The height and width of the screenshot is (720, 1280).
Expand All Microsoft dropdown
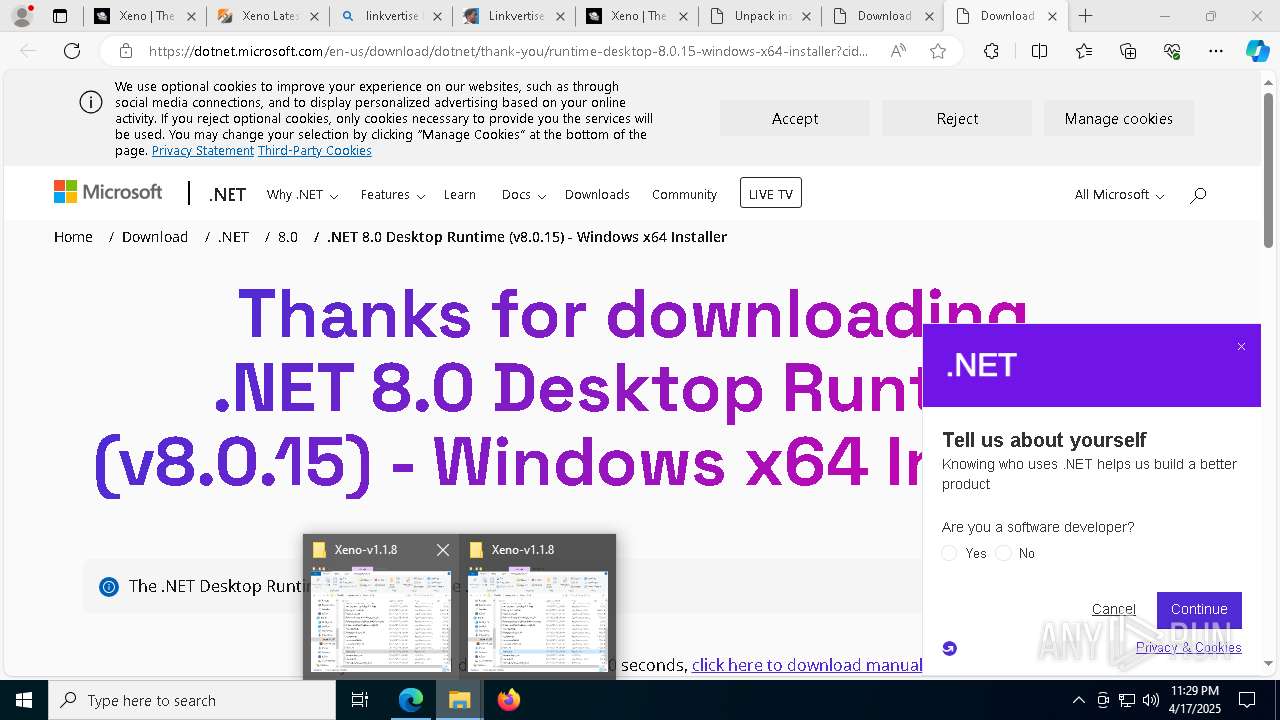[1119, 195]
